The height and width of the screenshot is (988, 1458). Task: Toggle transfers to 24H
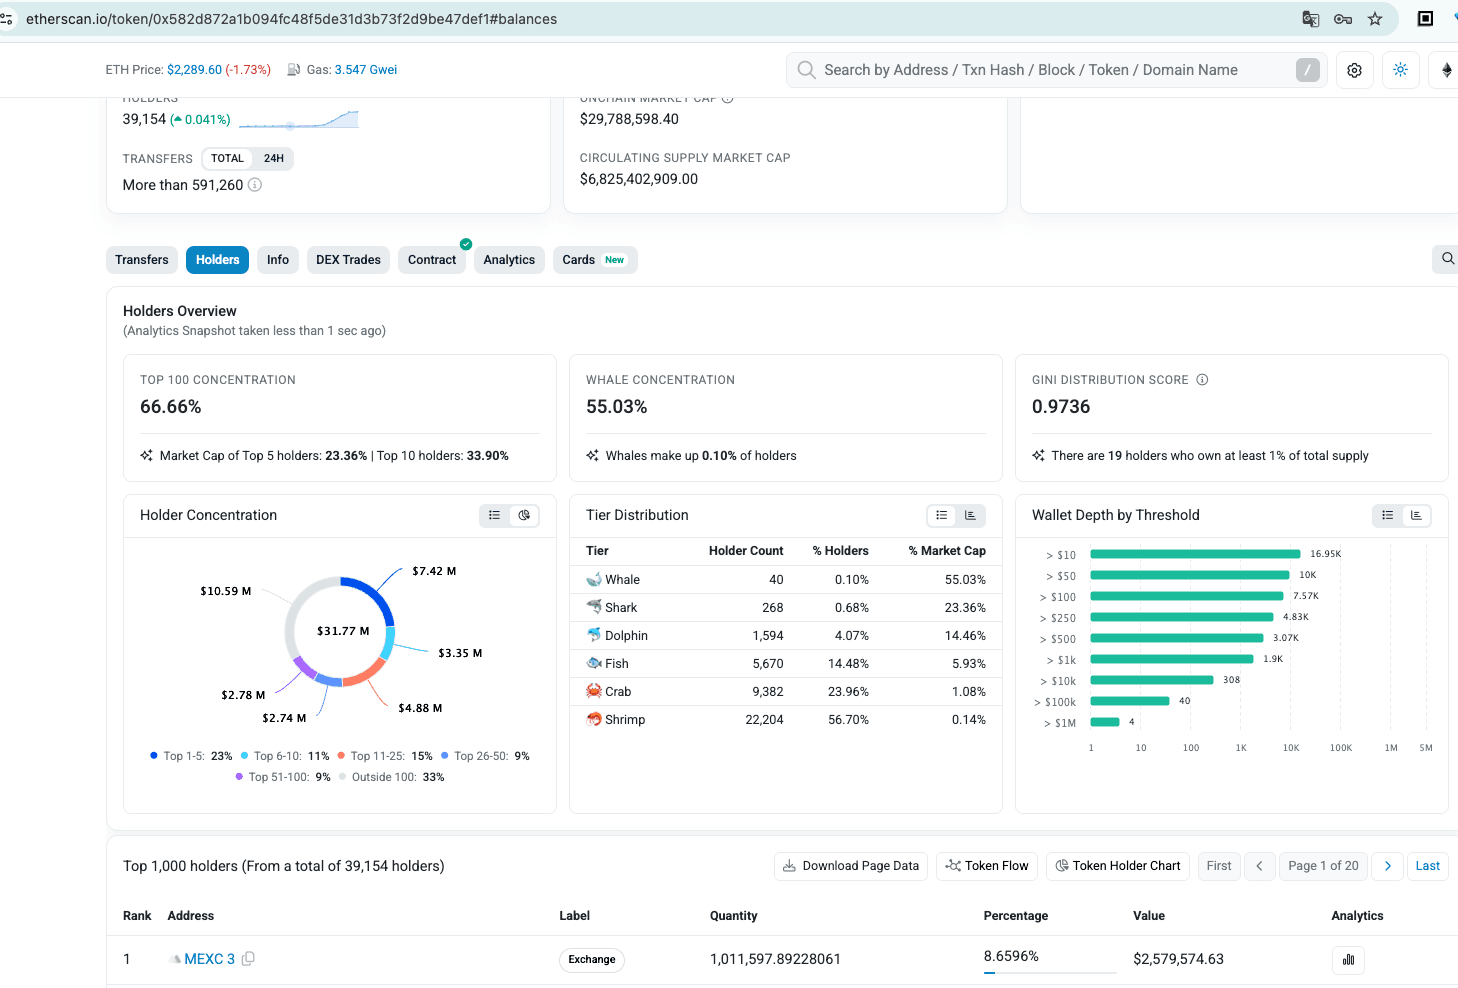273,158
